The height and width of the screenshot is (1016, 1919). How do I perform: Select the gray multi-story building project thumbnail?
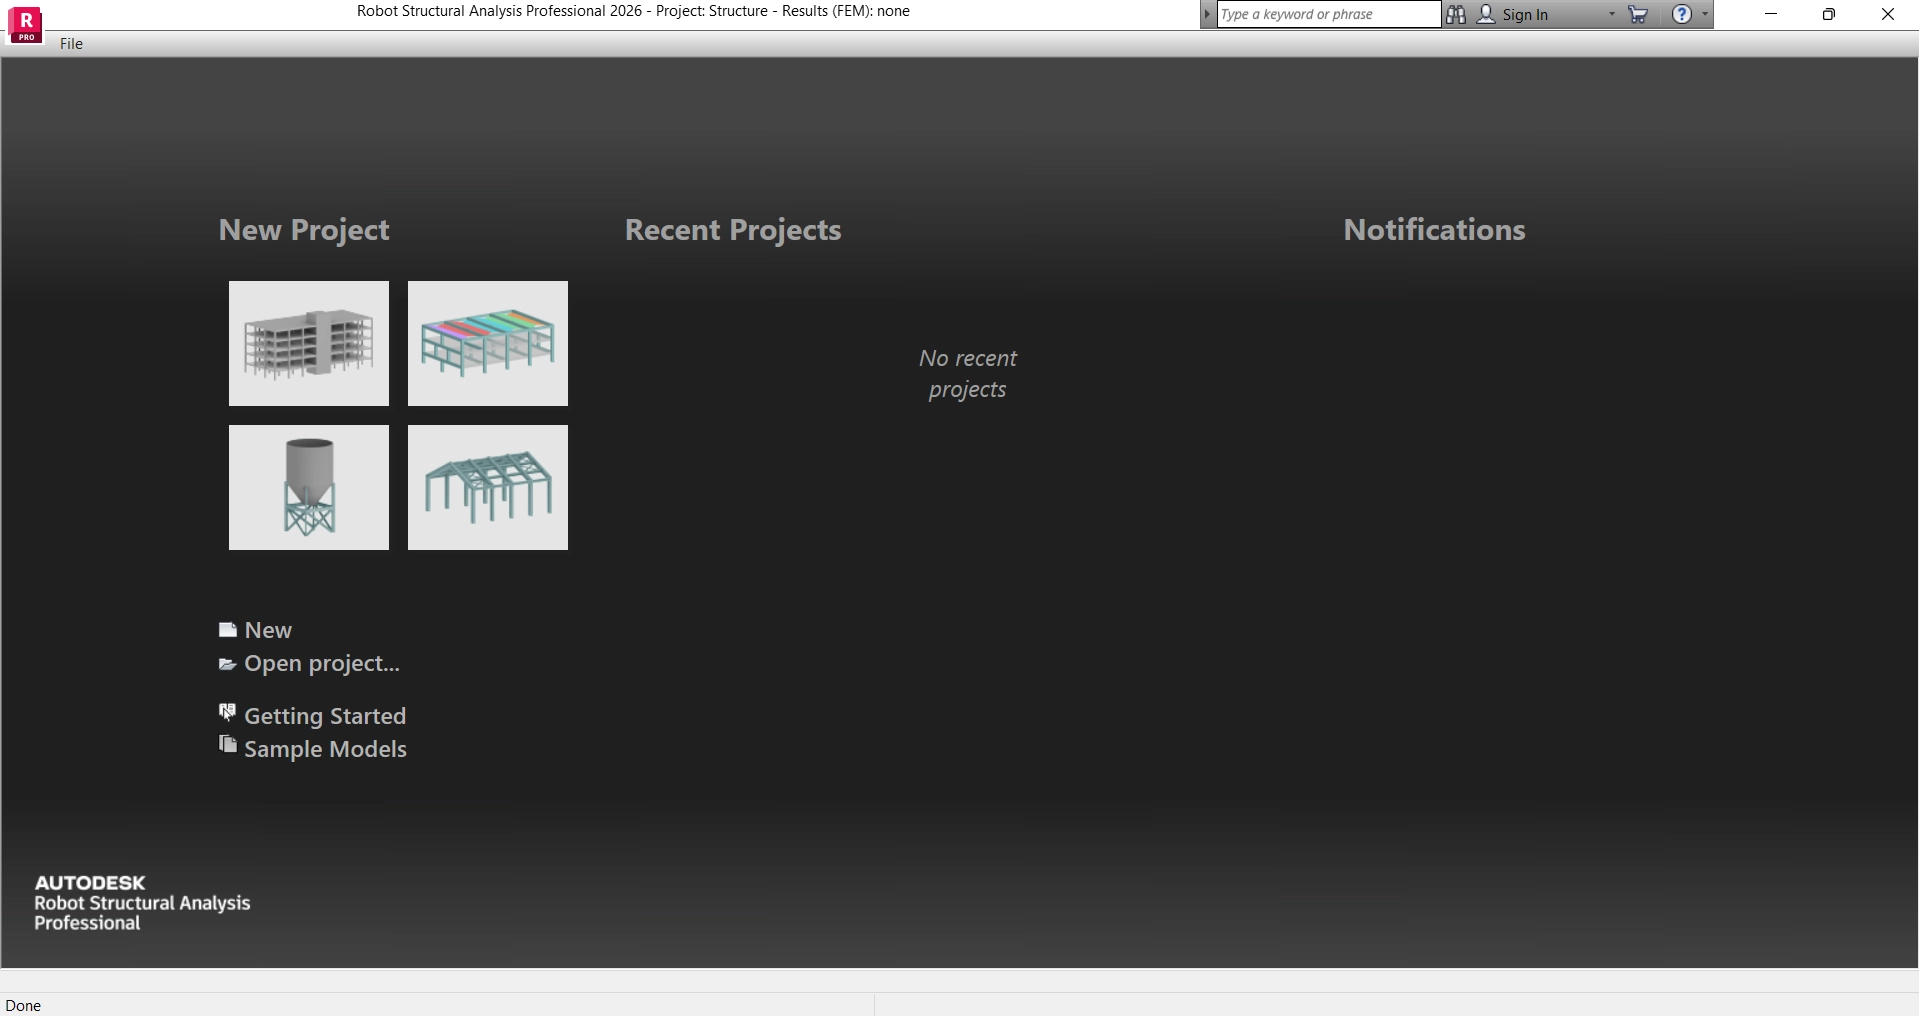308,343
